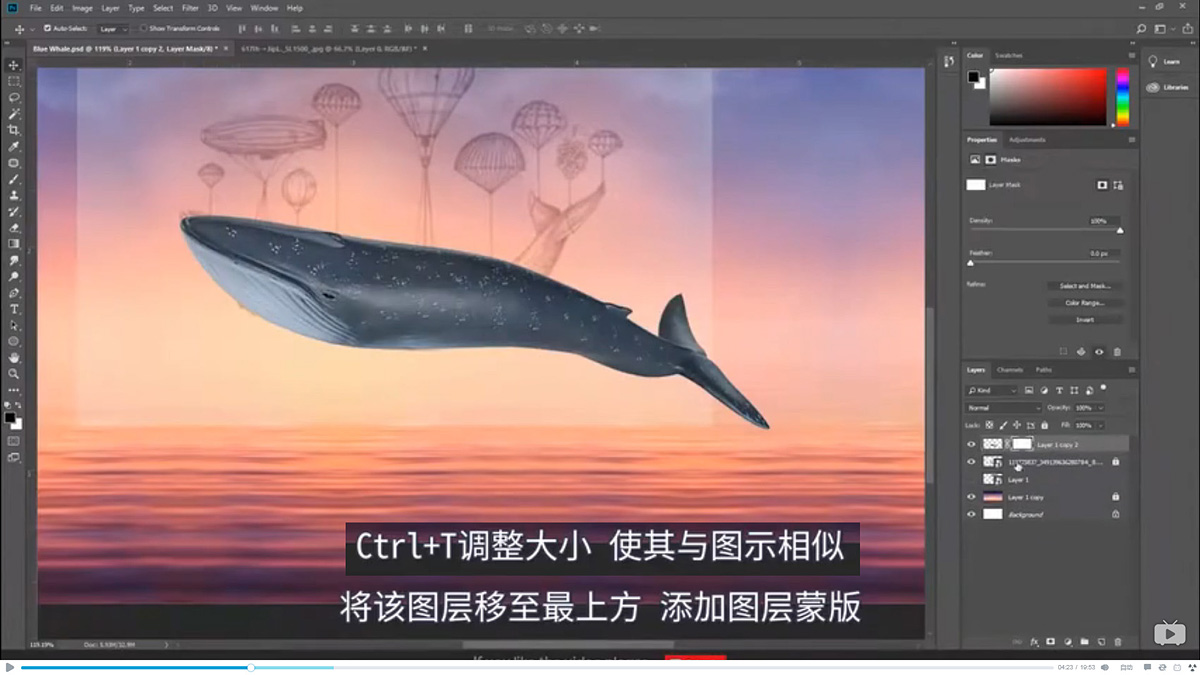The image size is (1200, 675).
Task: Hide the Background layer
Action: point(971,514)
